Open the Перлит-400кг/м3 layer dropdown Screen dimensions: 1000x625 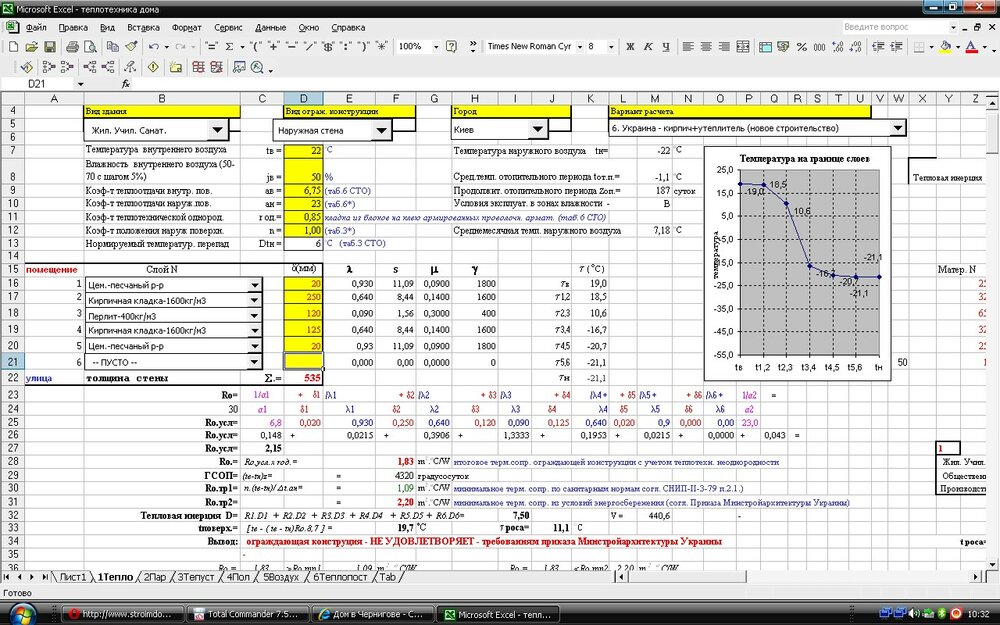point(255,314)
